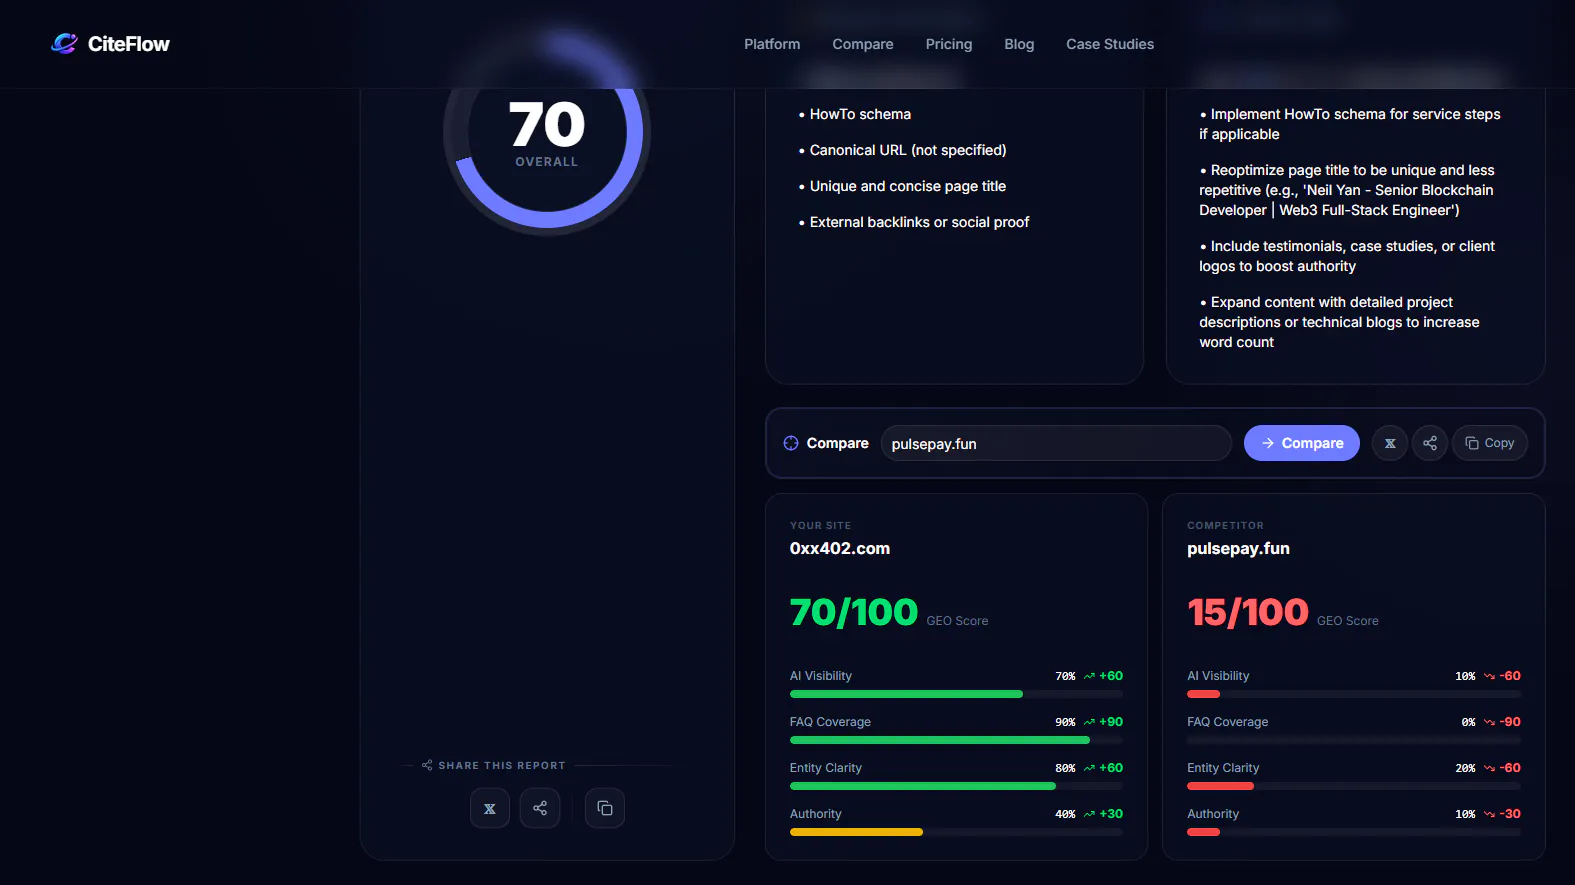Click External backlinks or social proof item
Image resolution: width=1575 pixels, height=885 pixels.
click(914, 222)
